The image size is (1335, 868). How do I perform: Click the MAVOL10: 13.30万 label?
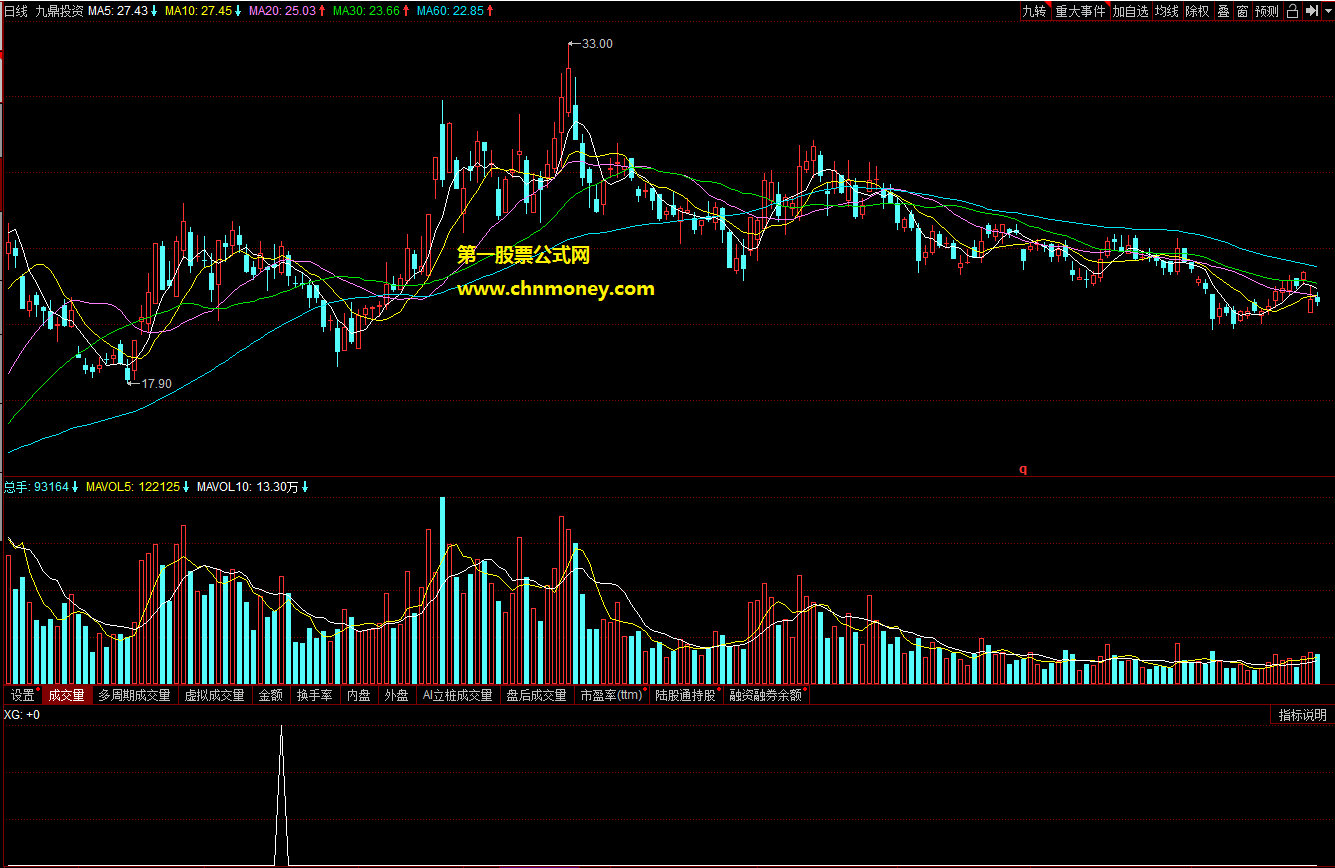pyautogui.click(x=252, y=487)
